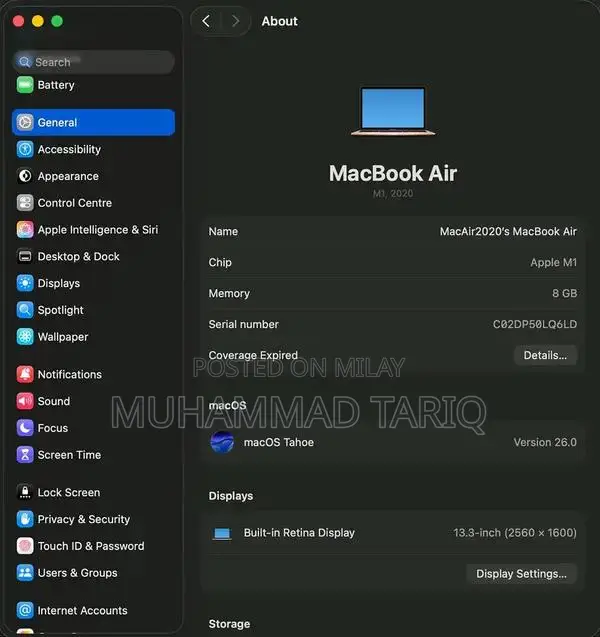The height and width of the screenshot is (637, 600).
Task: Open the Battery settings icon
Action: pos(25,85)
